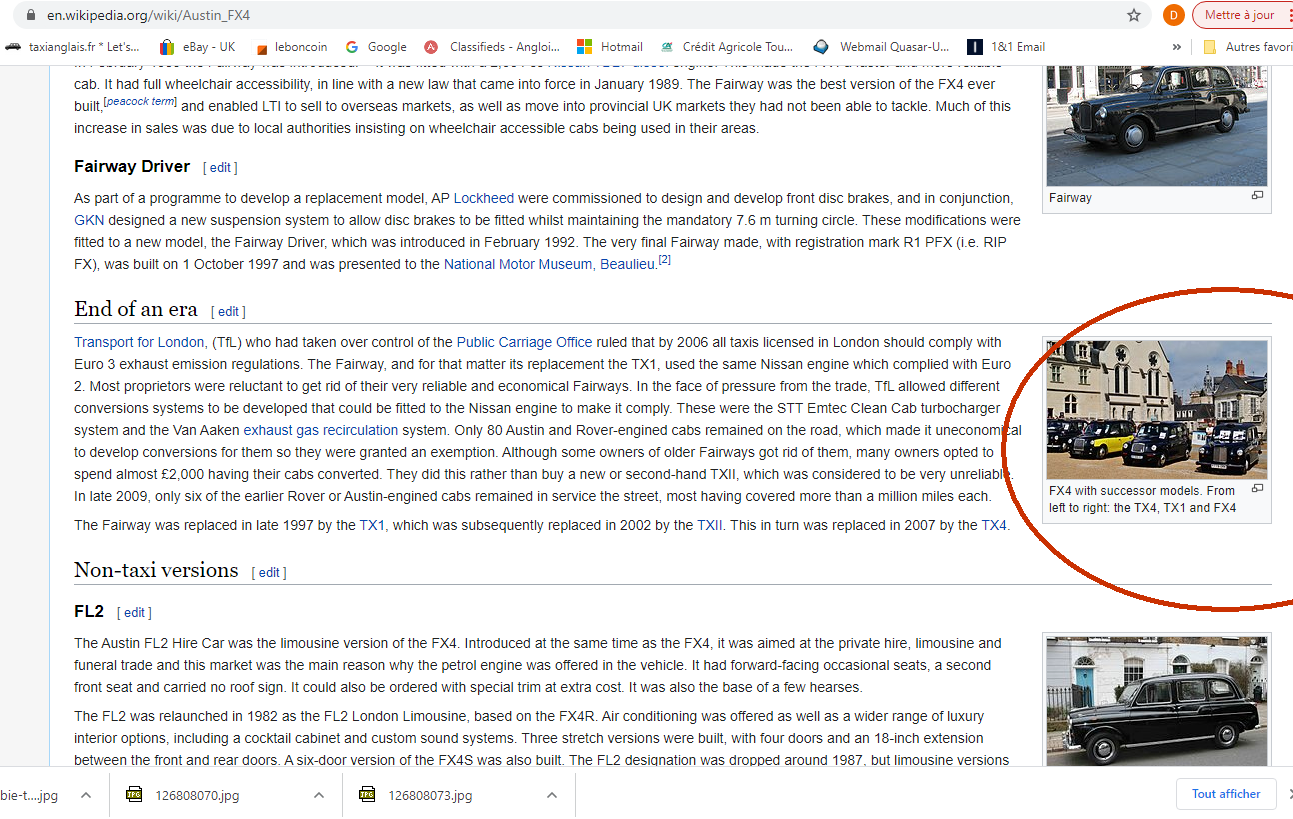
Task: Open the Google bookmark
Action: coord(376,47)
